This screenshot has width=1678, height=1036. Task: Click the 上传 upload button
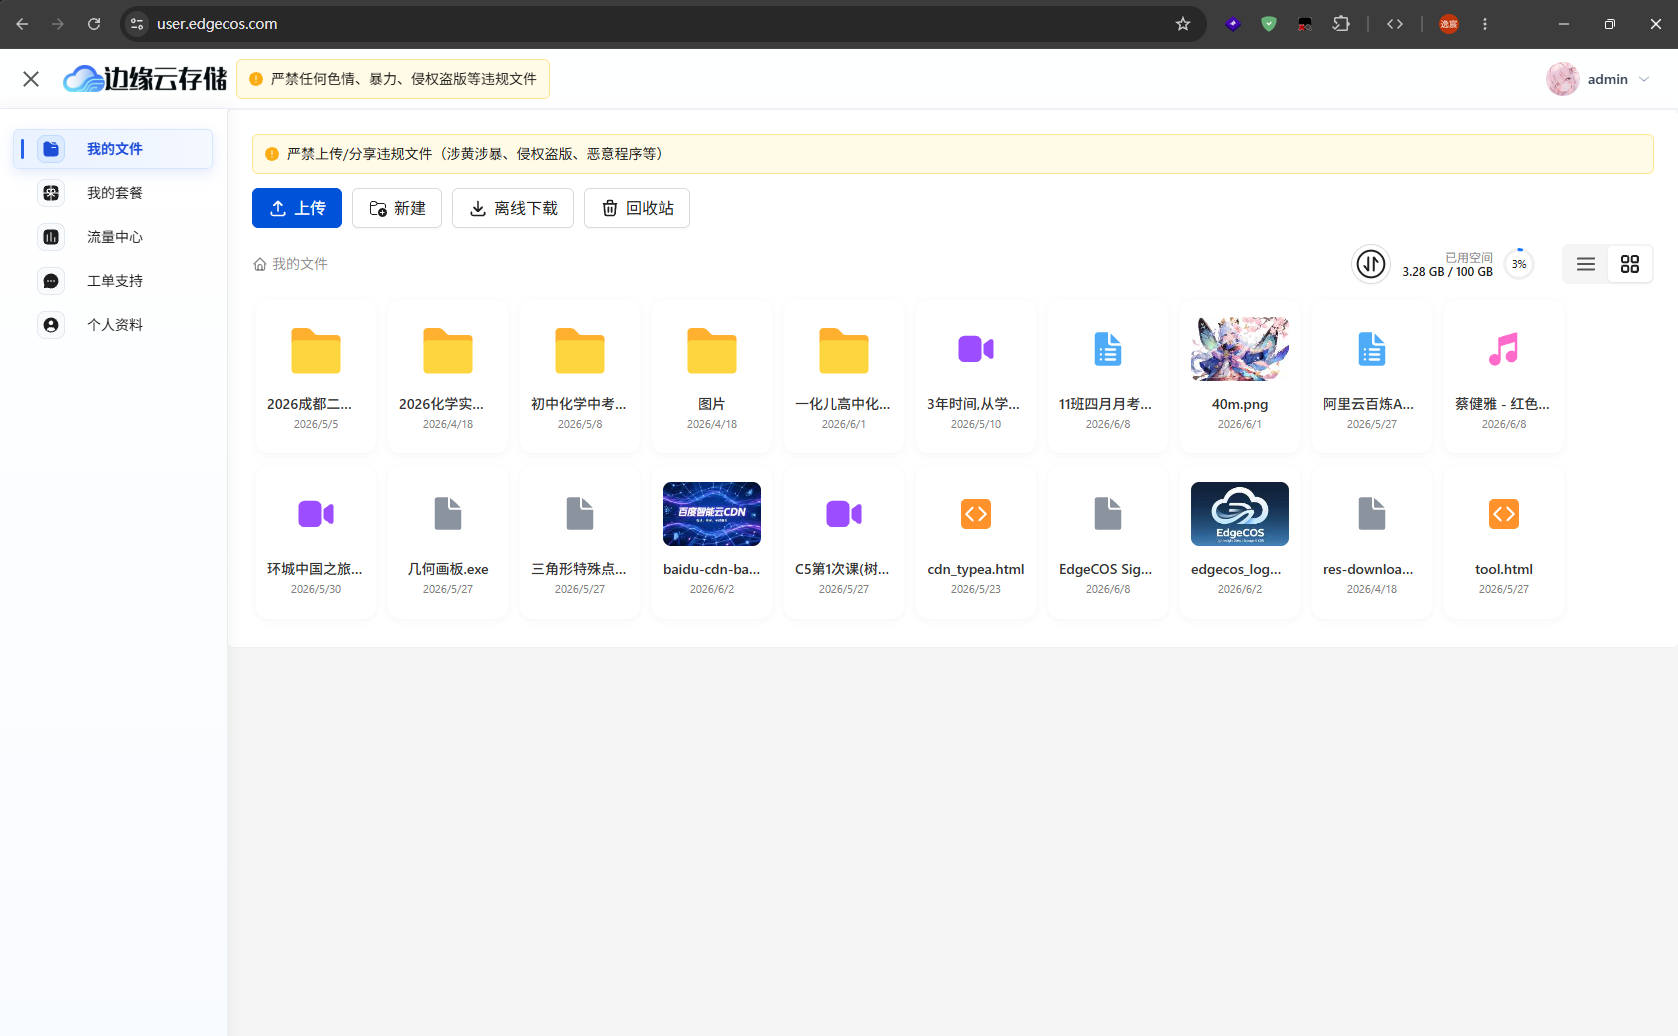297,208
